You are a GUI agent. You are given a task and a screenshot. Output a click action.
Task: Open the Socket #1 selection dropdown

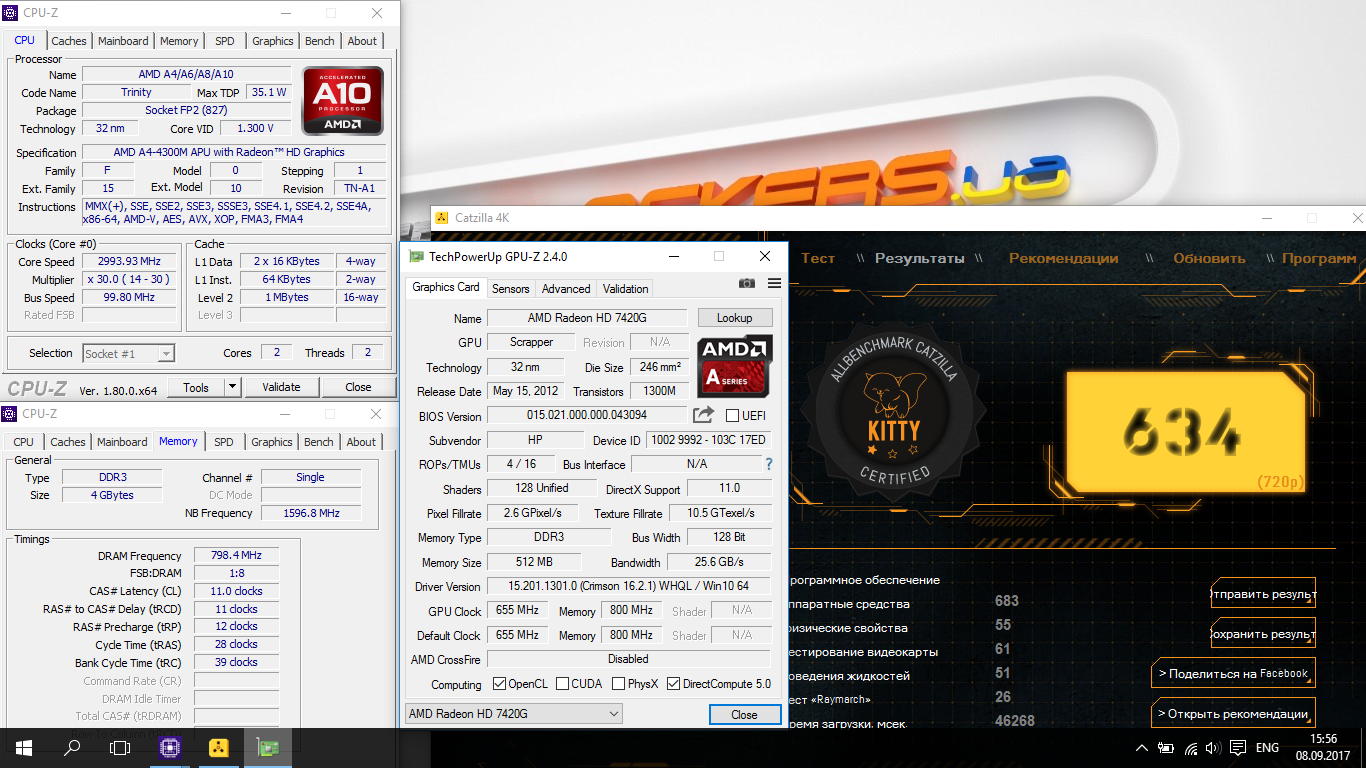pos(128,353)
